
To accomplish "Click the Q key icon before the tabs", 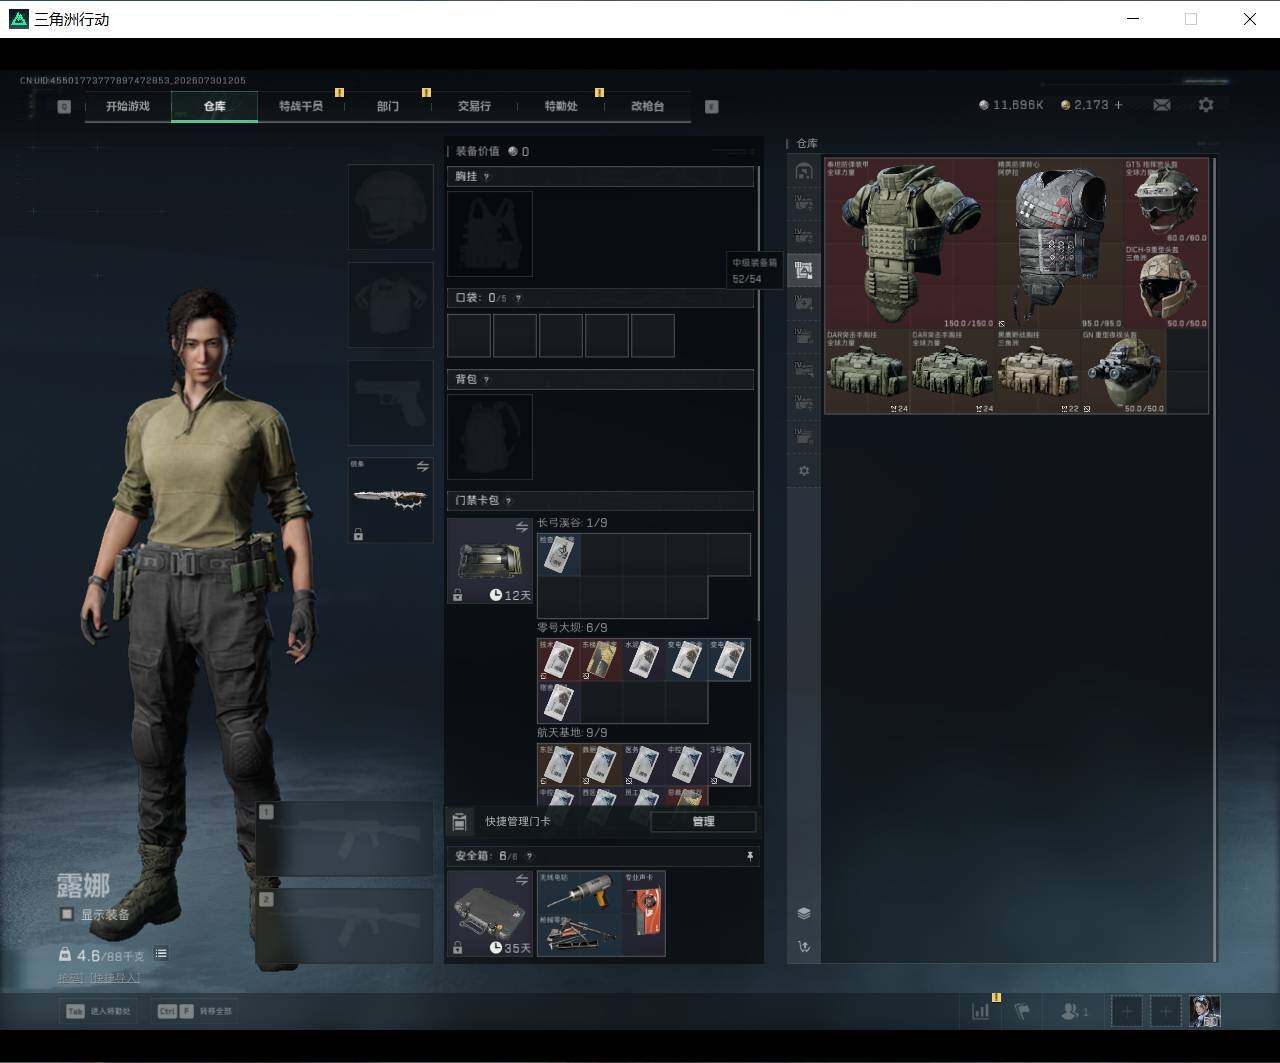I will [x=64, y=106].
